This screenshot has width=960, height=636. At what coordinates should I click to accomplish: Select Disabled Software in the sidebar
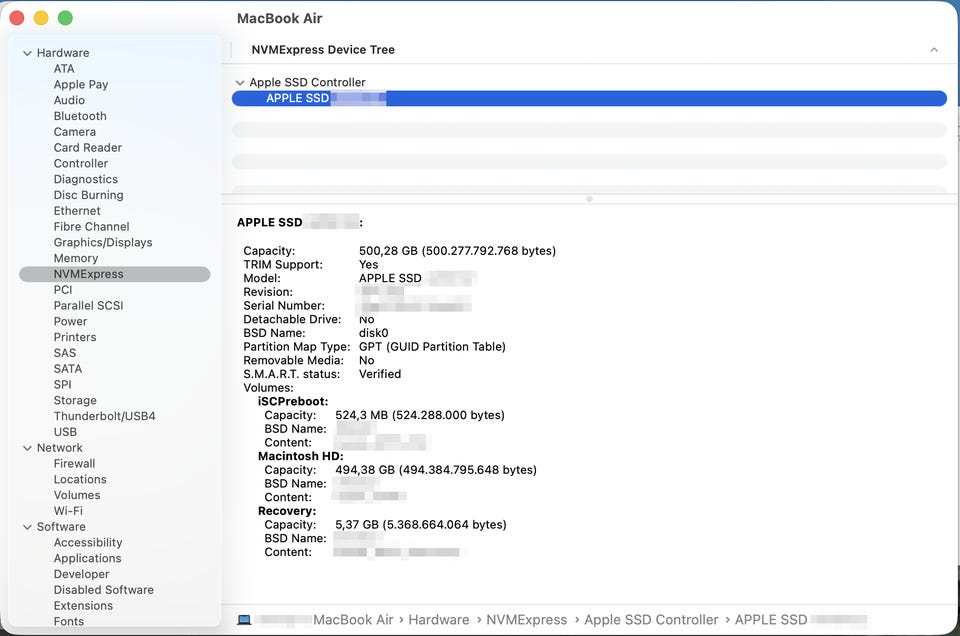(x=103, y=590)
